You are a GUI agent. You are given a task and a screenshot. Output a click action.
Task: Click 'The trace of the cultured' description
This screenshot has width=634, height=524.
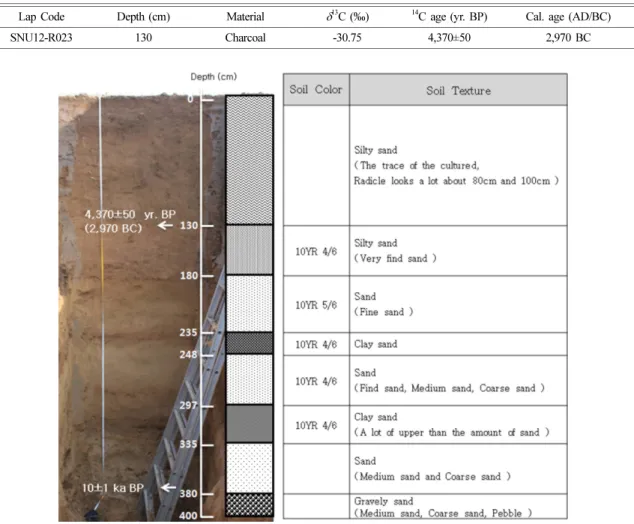tap(416, 166)
